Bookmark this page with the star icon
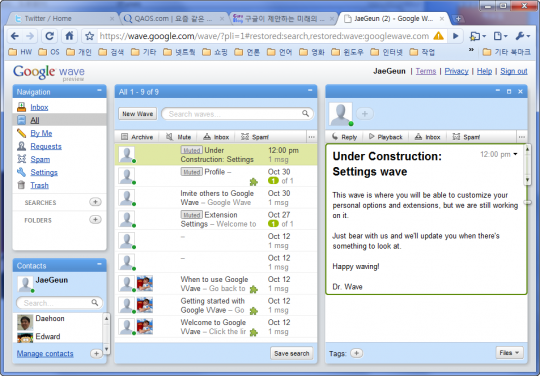The height and width of the screenshot is (376, 540). pyautogui.click(x=90, y=36)
